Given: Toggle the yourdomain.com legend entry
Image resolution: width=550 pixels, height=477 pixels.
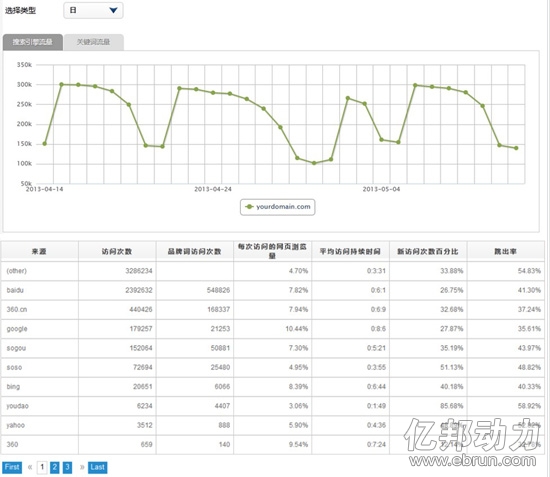Looking at the screenshot, I should click(x=278, y=207).
